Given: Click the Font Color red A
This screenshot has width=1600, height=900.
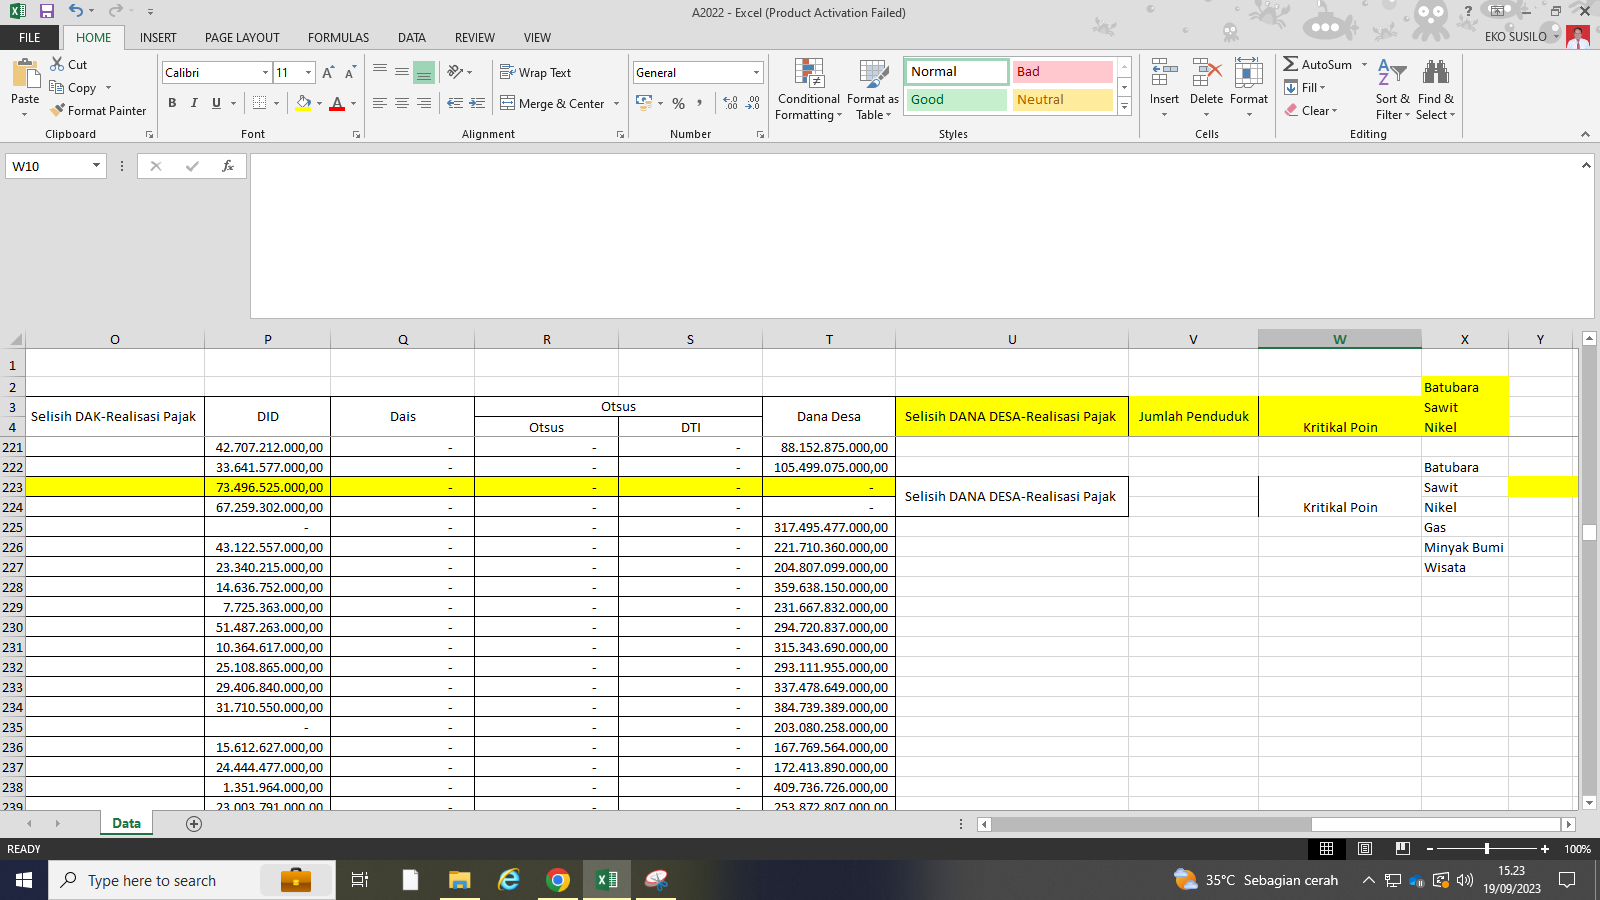Looking at the screenshot, I should click(337, 103).
